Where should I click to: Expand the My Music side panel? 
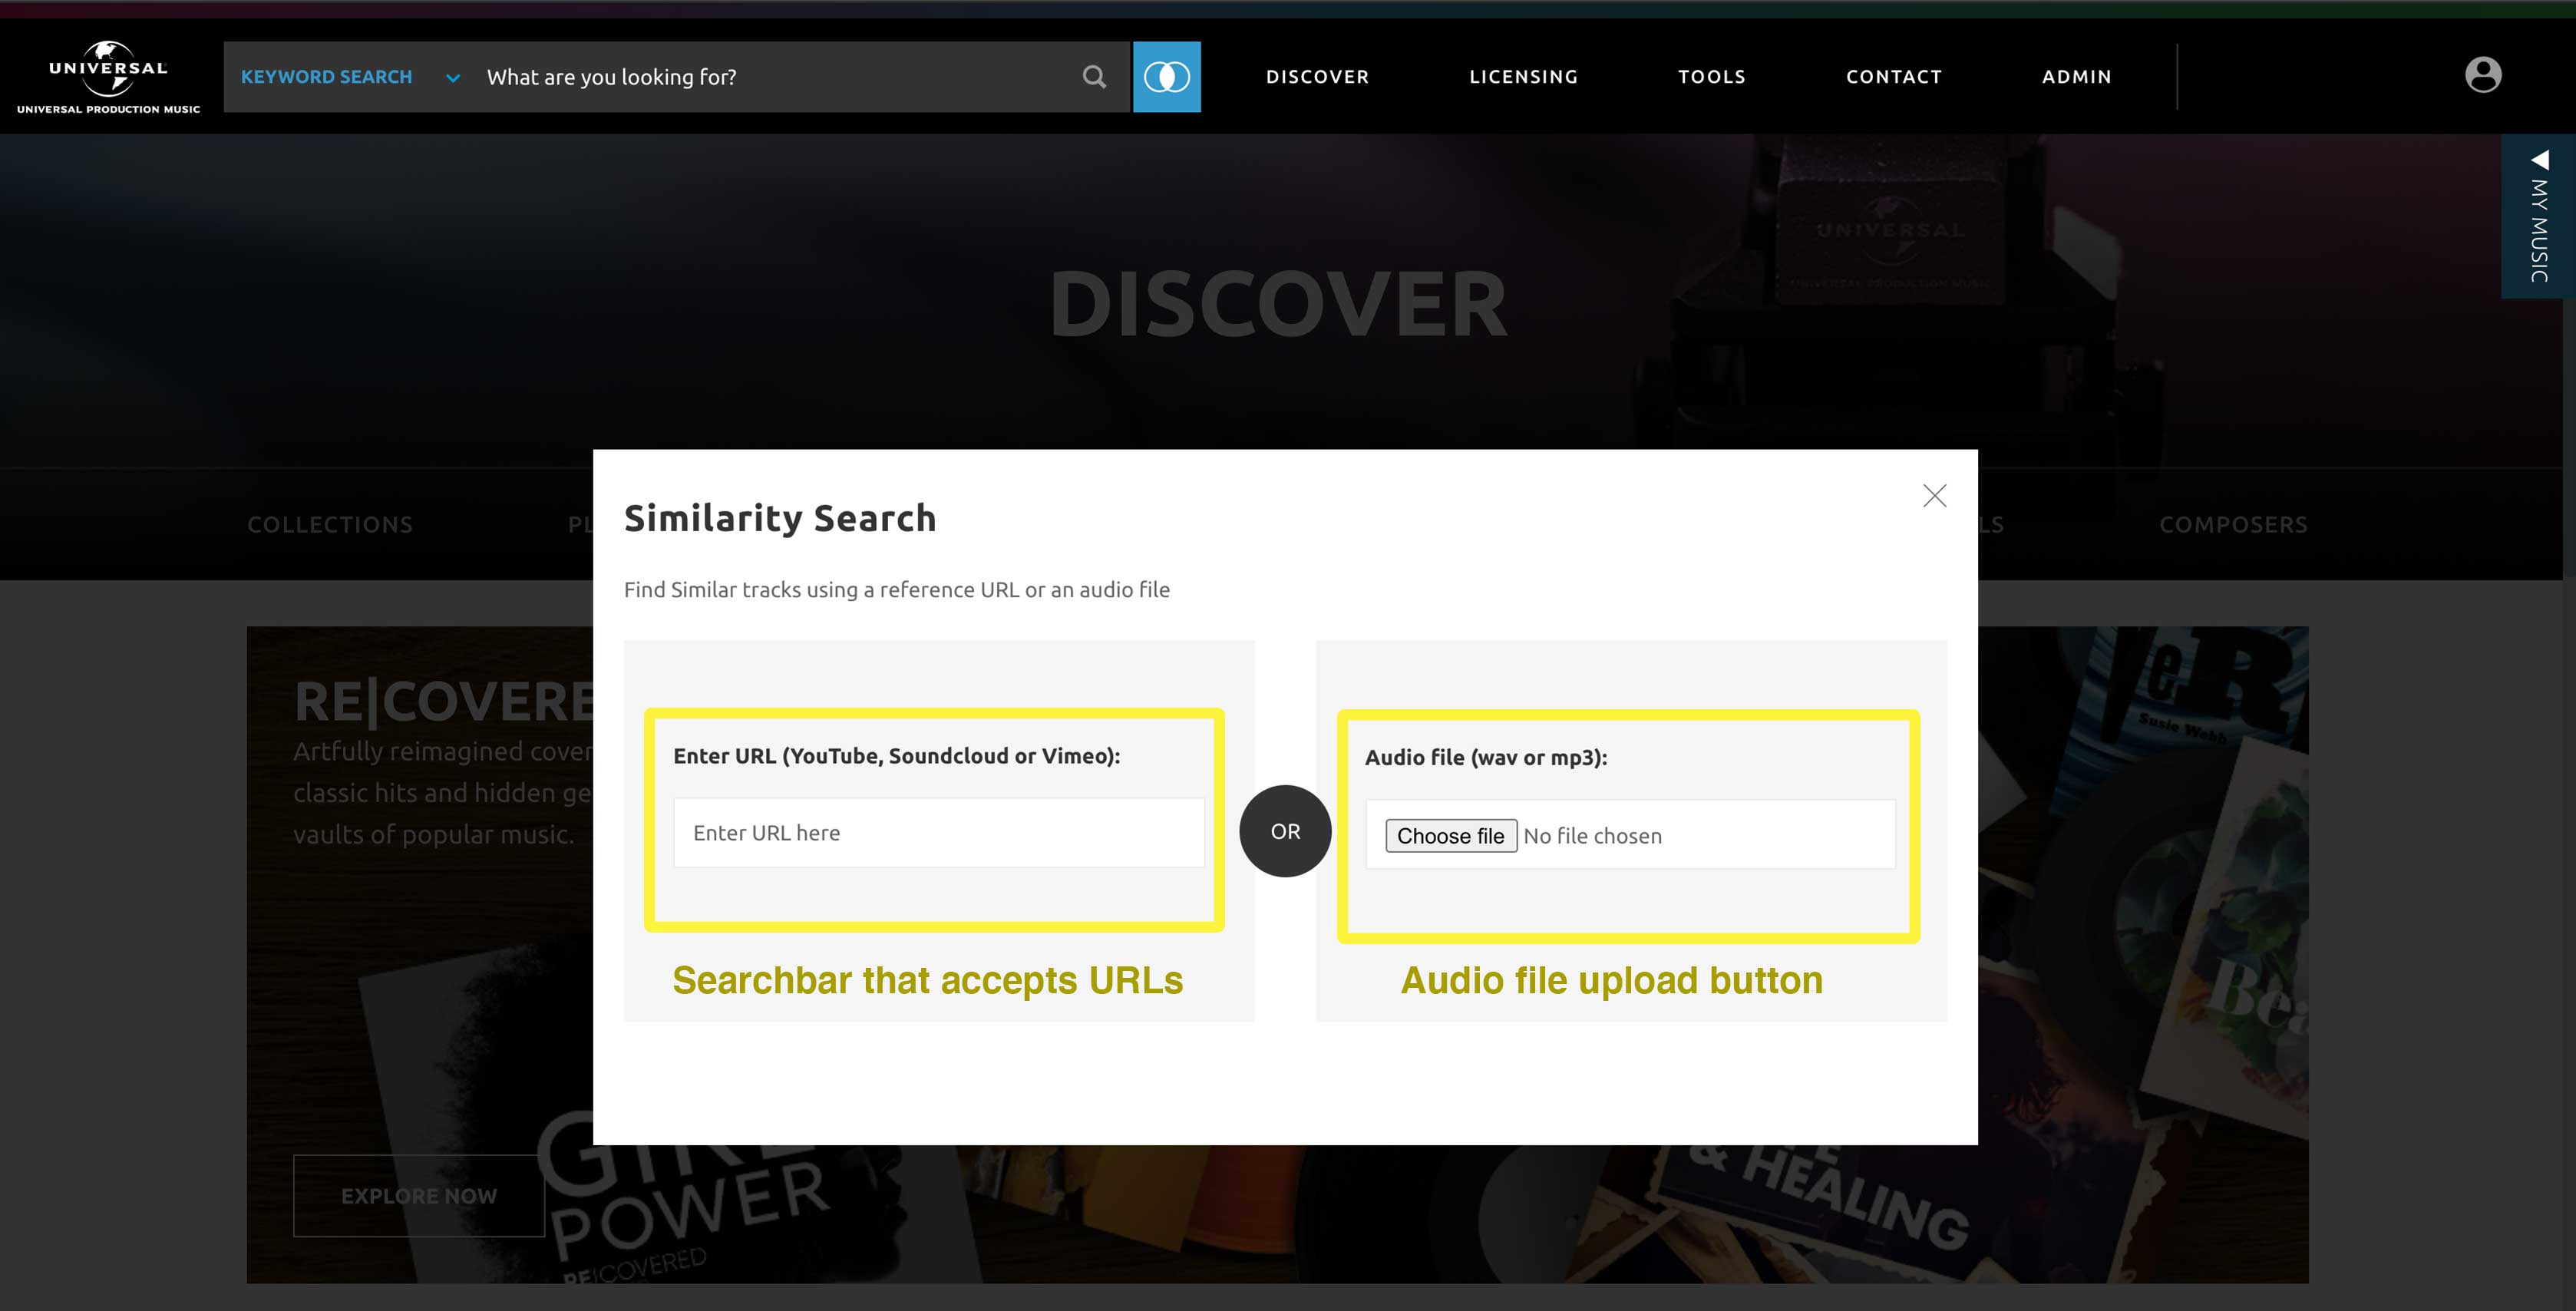coord(2538,216)
